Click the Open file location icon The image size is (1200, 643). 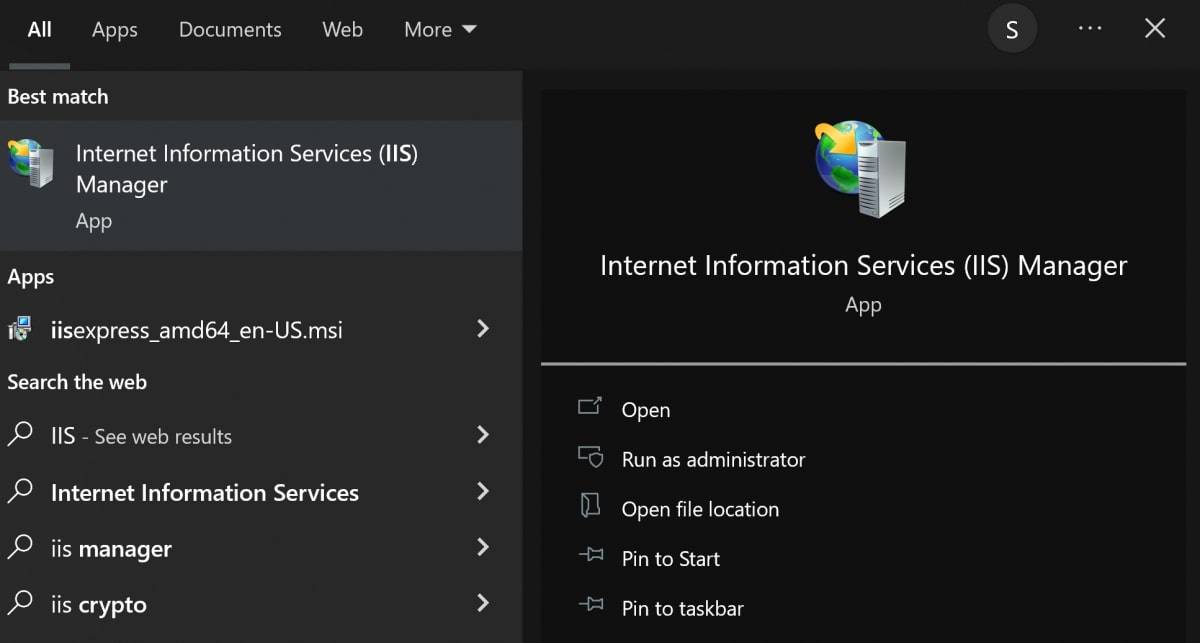[591, 507]
